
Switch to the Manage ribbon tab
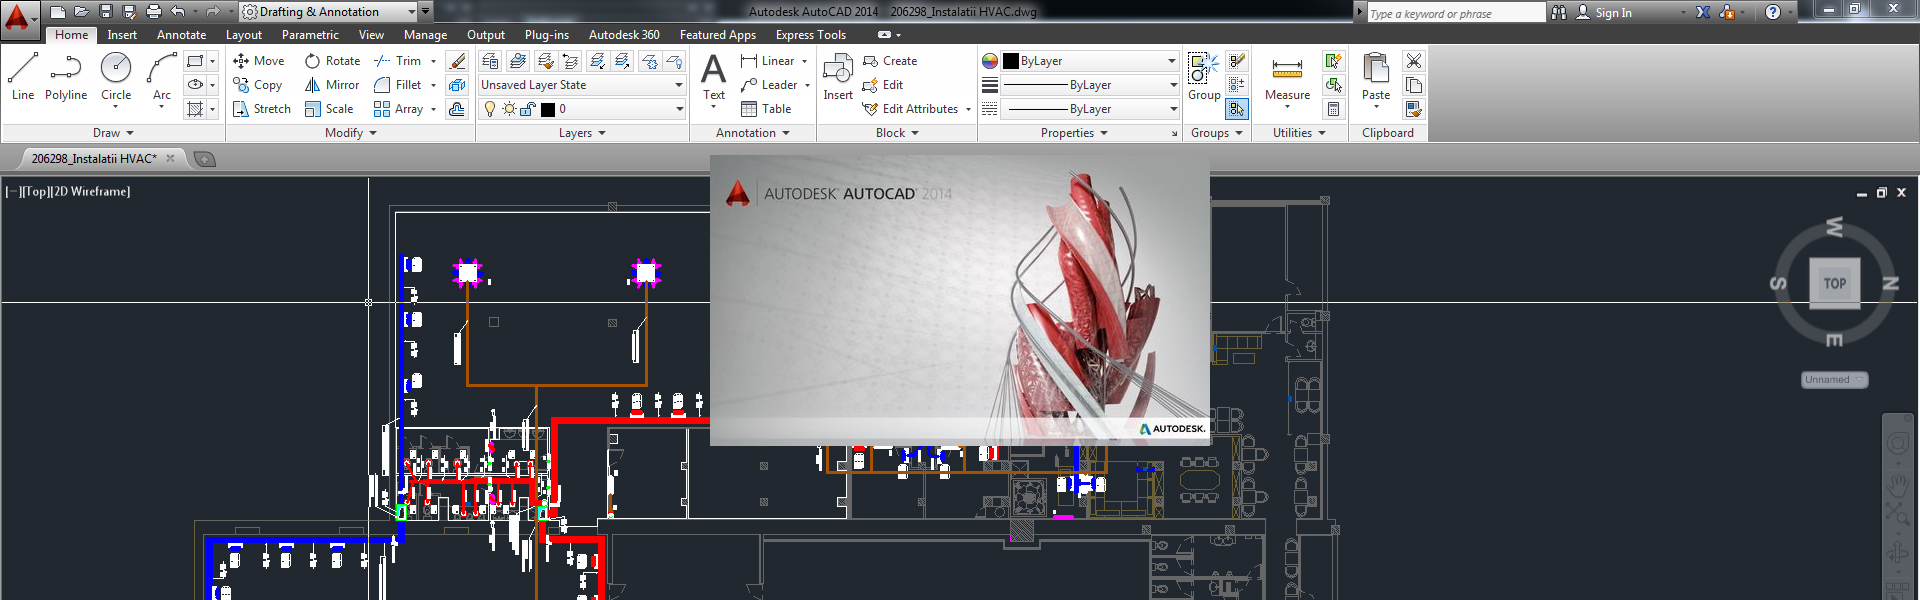[425, 35]
